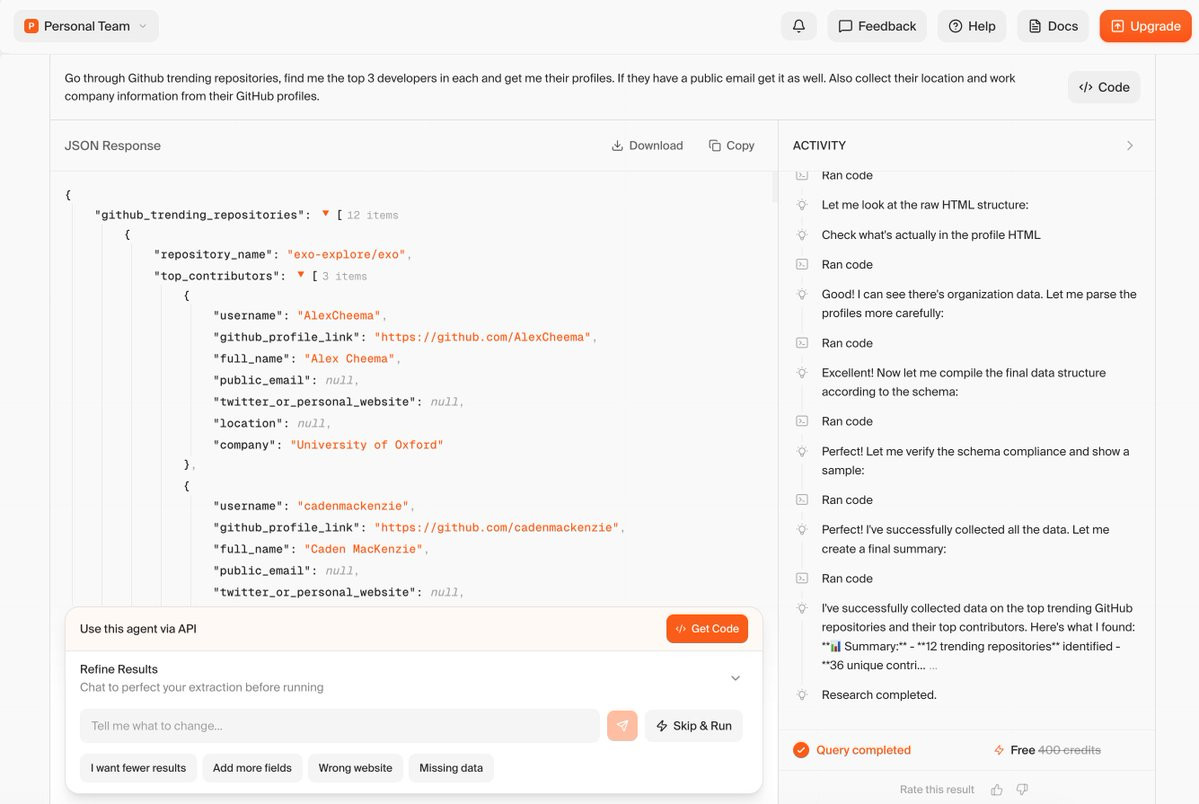
Task: Click the 'Excellent! Now let me compile' entry
Action: tap(963, 382)
